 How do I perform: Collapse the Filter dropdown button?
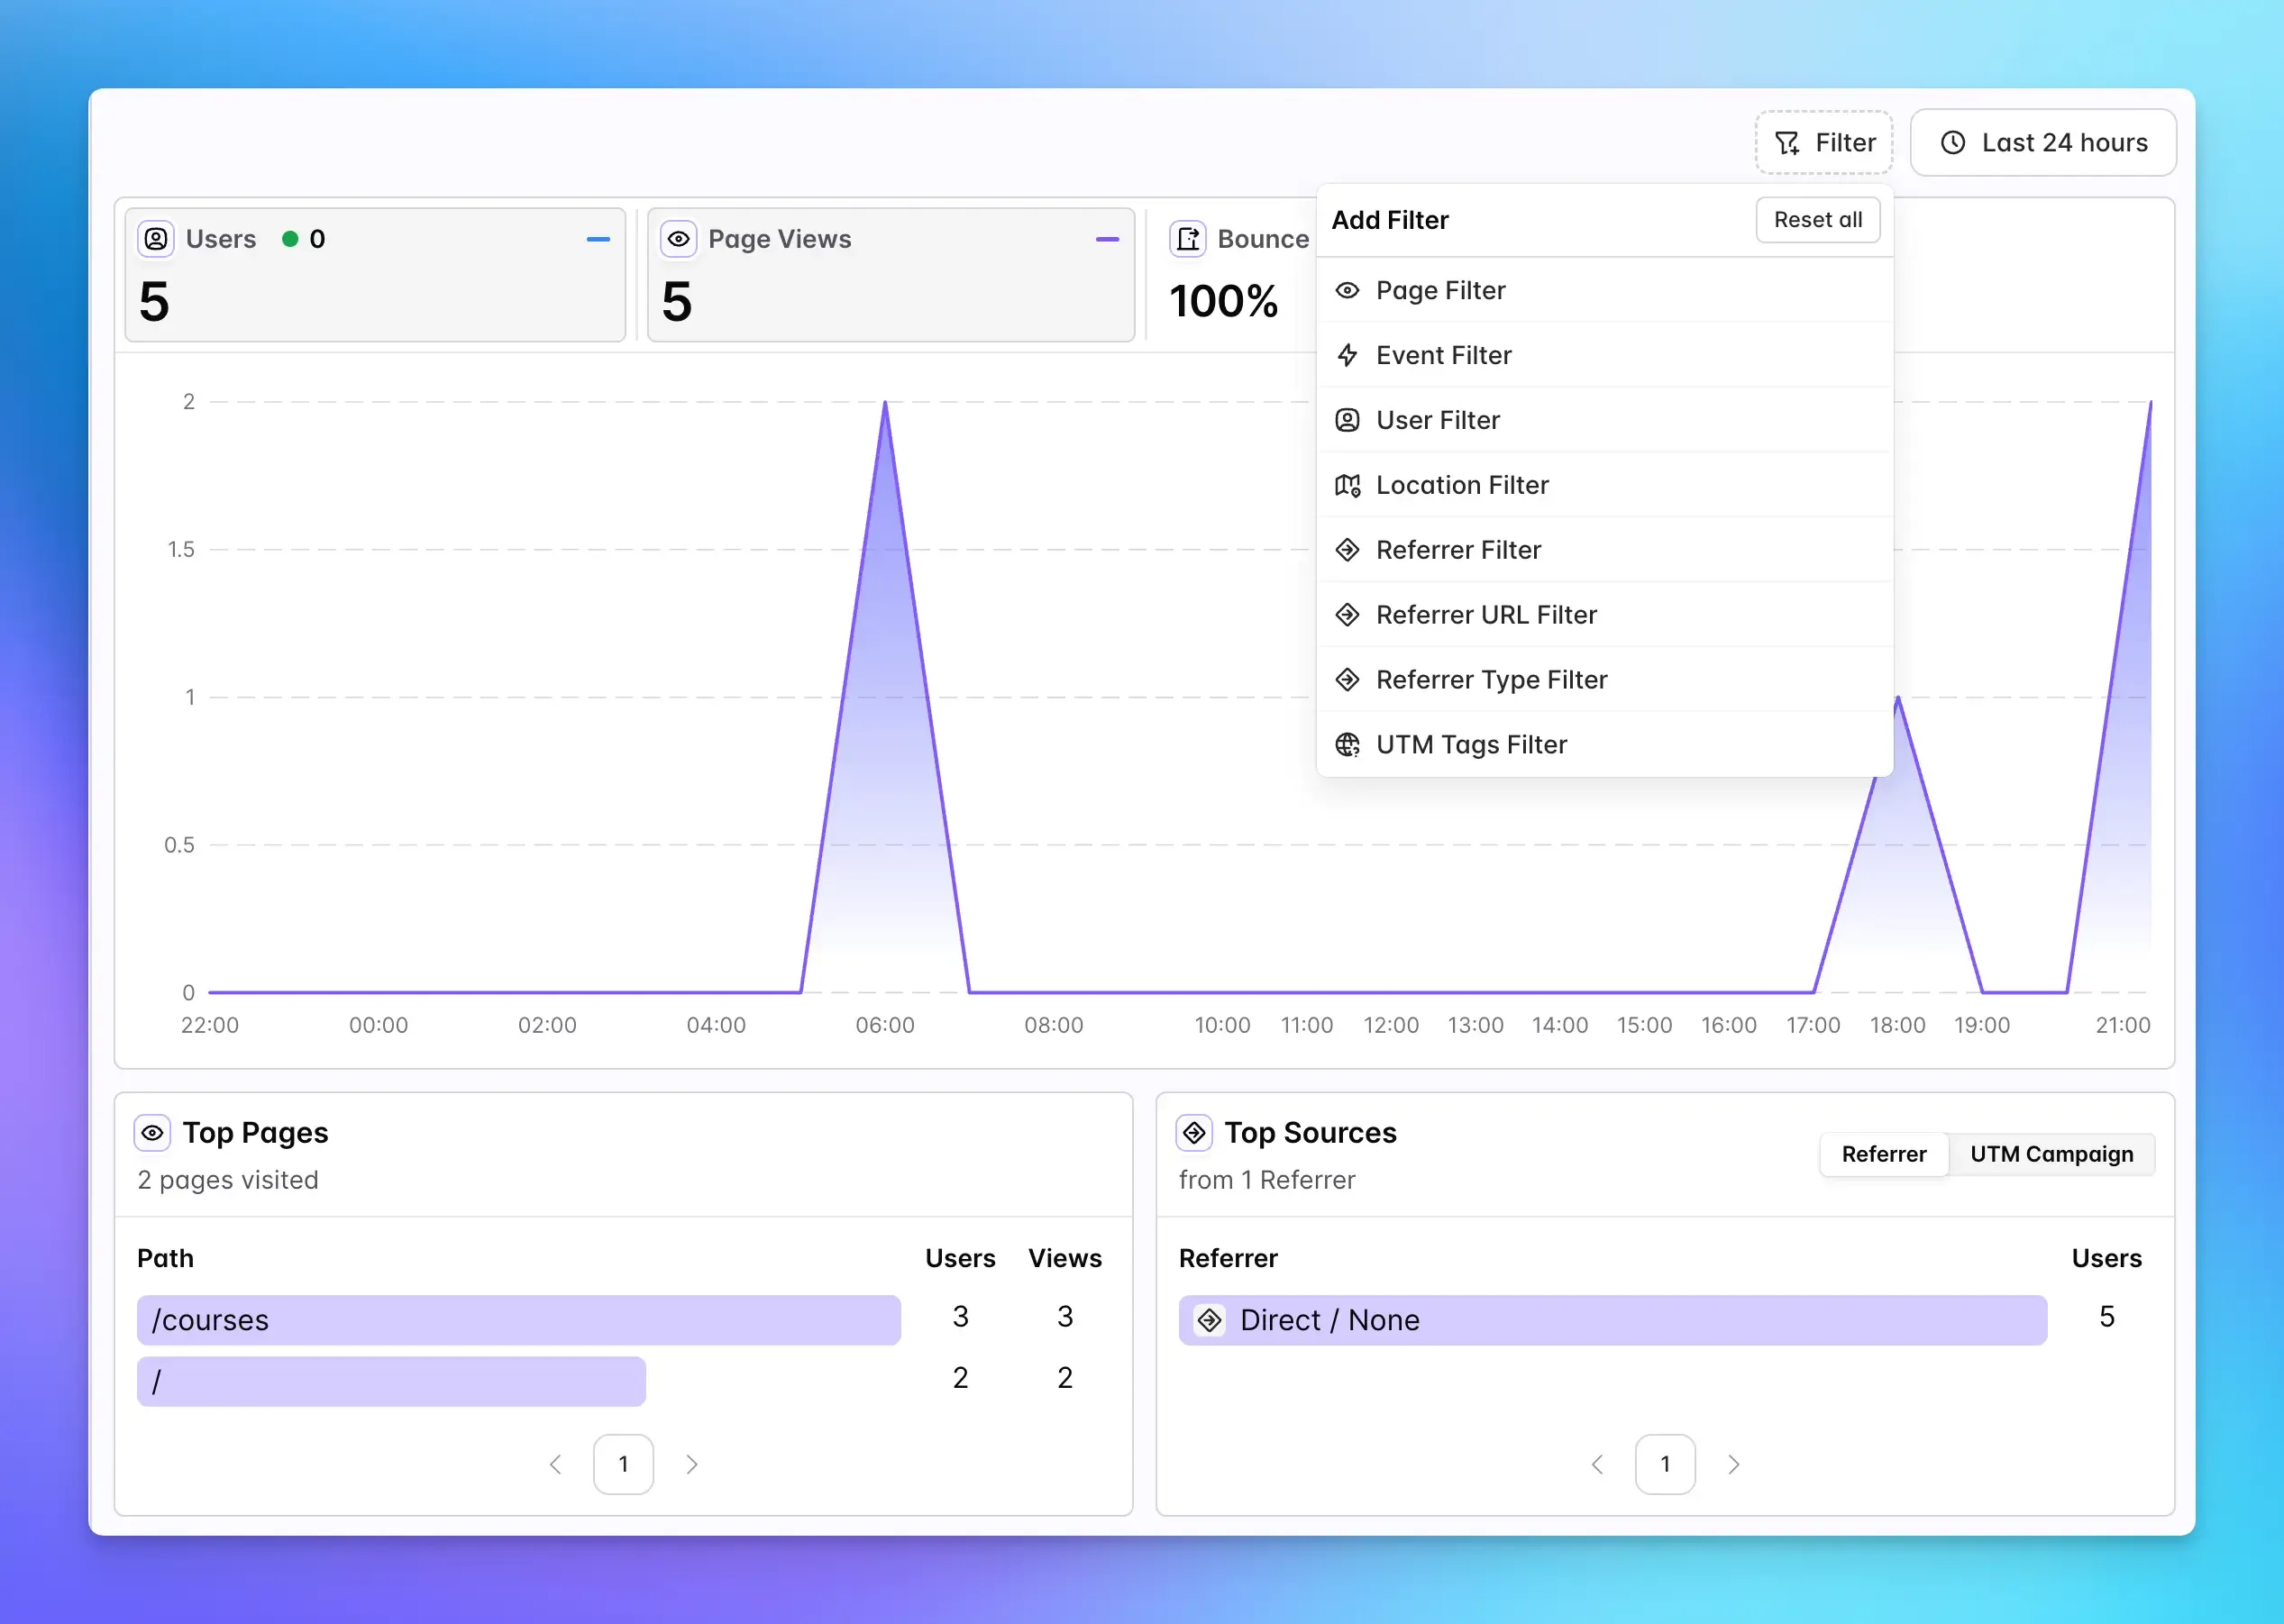click(1824, 143)
